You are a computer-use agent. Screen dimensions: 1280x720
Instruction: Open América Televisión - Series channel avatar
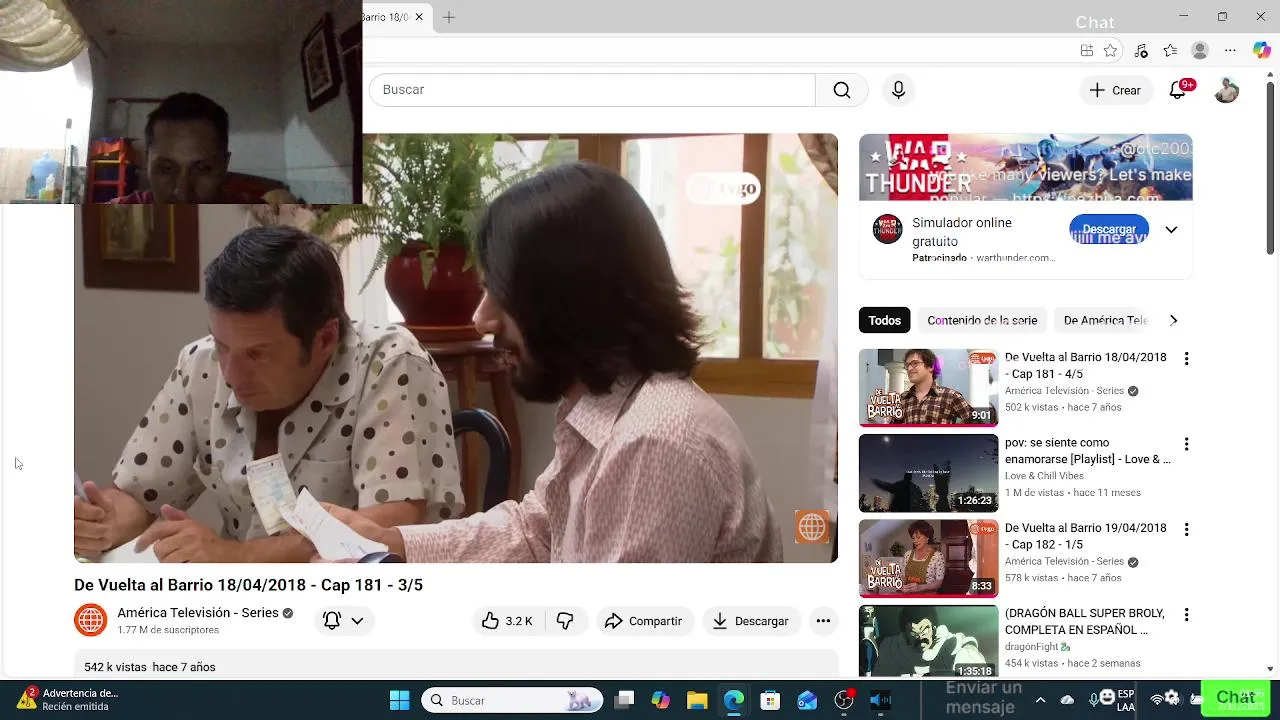(x=90, y=620)
